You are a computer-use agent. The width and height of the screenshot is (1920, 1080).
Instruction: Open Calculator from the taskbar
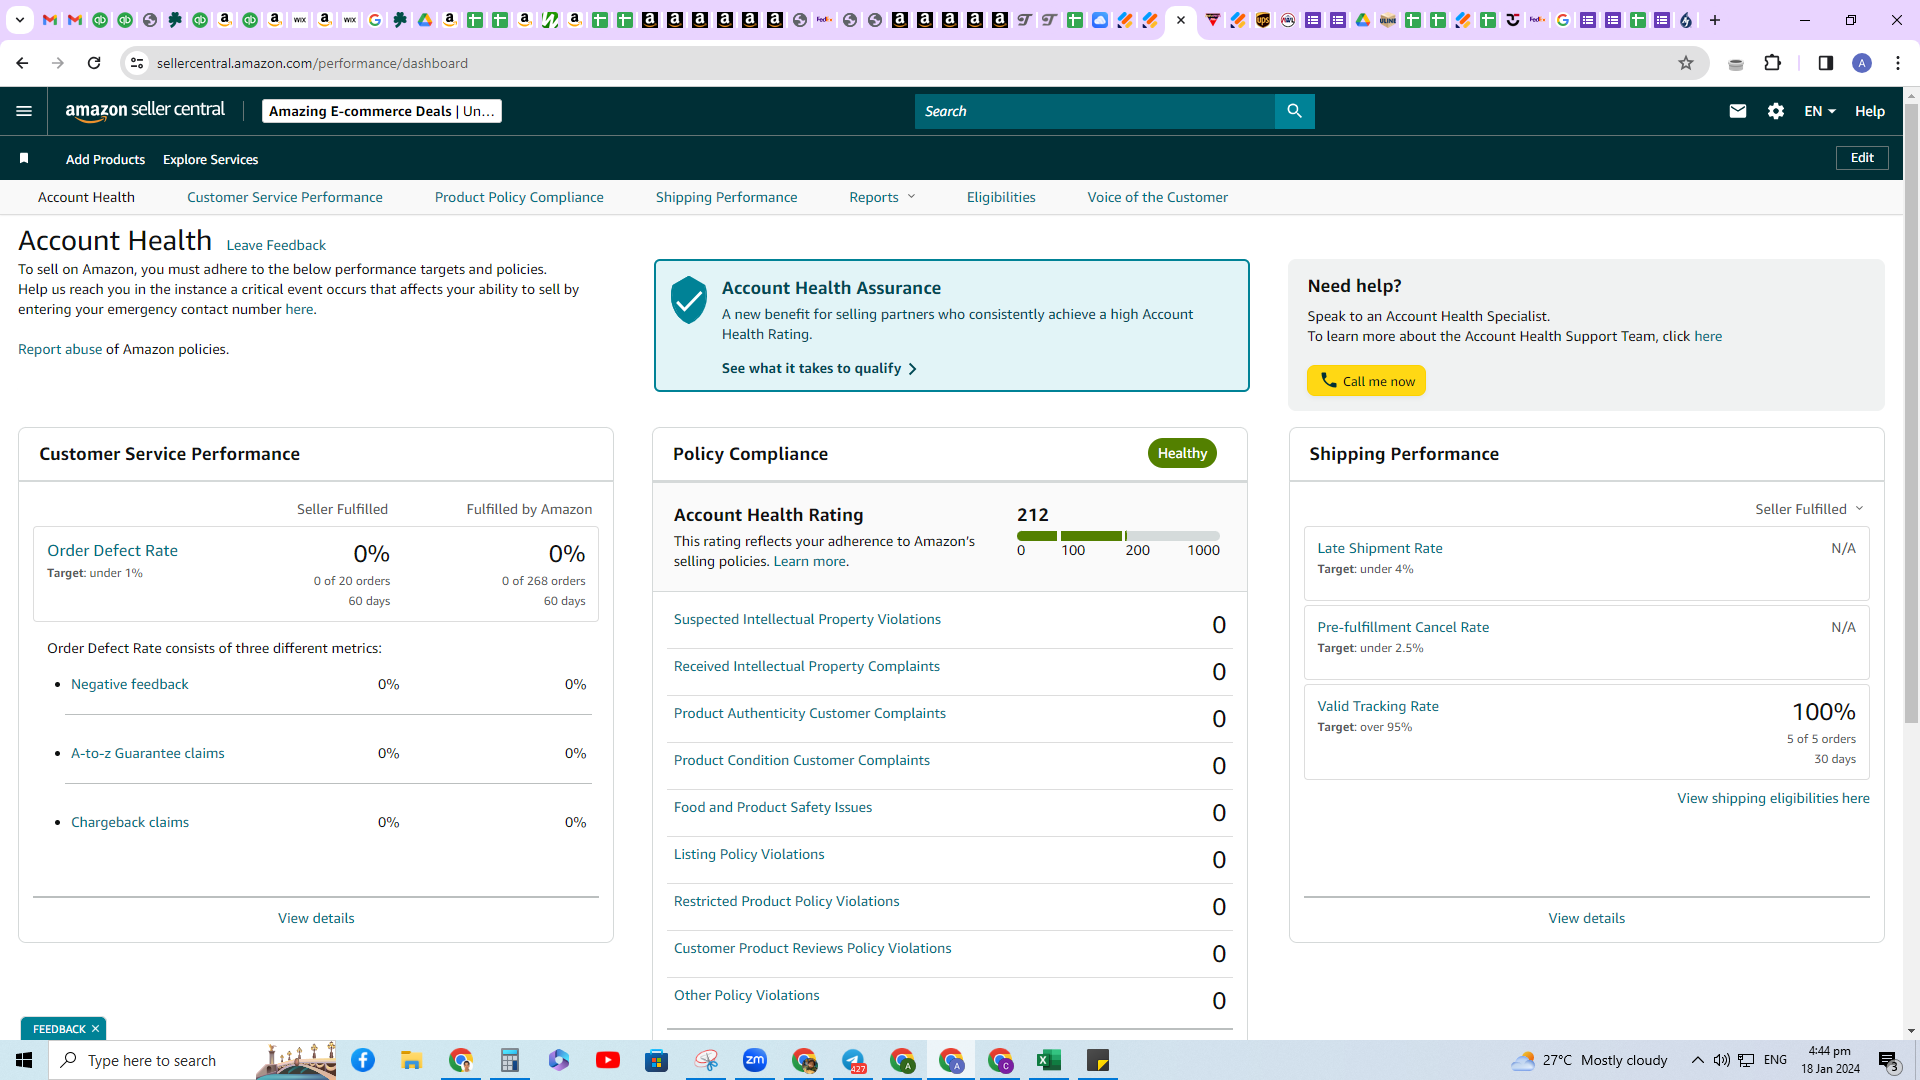point(510,1060)
